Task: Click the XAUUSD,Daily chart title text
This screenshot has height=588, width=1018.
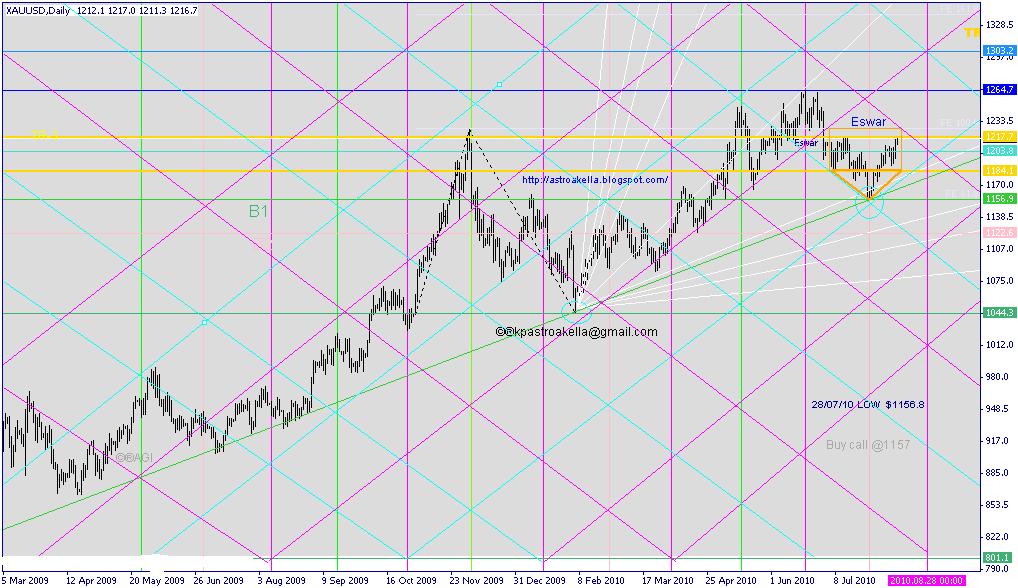Action: 36,10
